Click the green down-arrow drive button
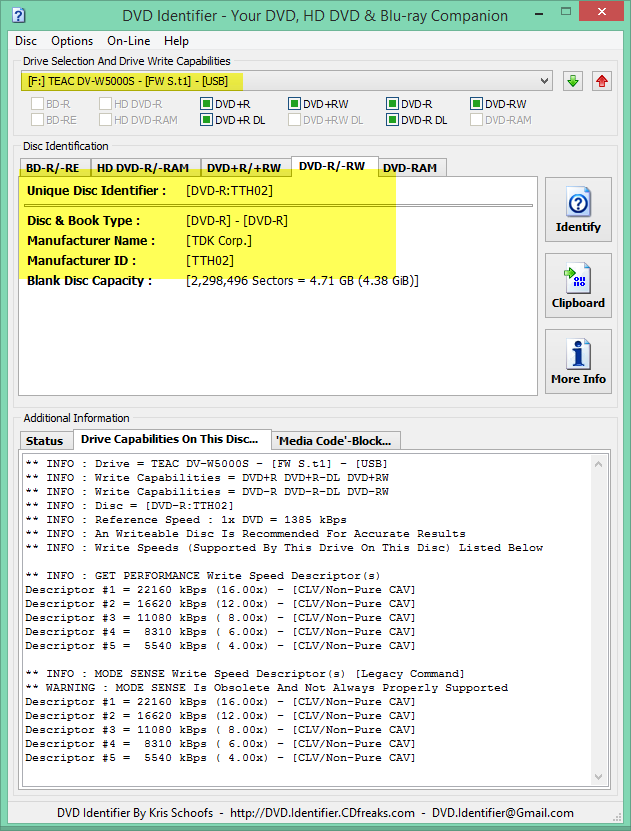Screen dimensions: 631x831 [572, 81]
